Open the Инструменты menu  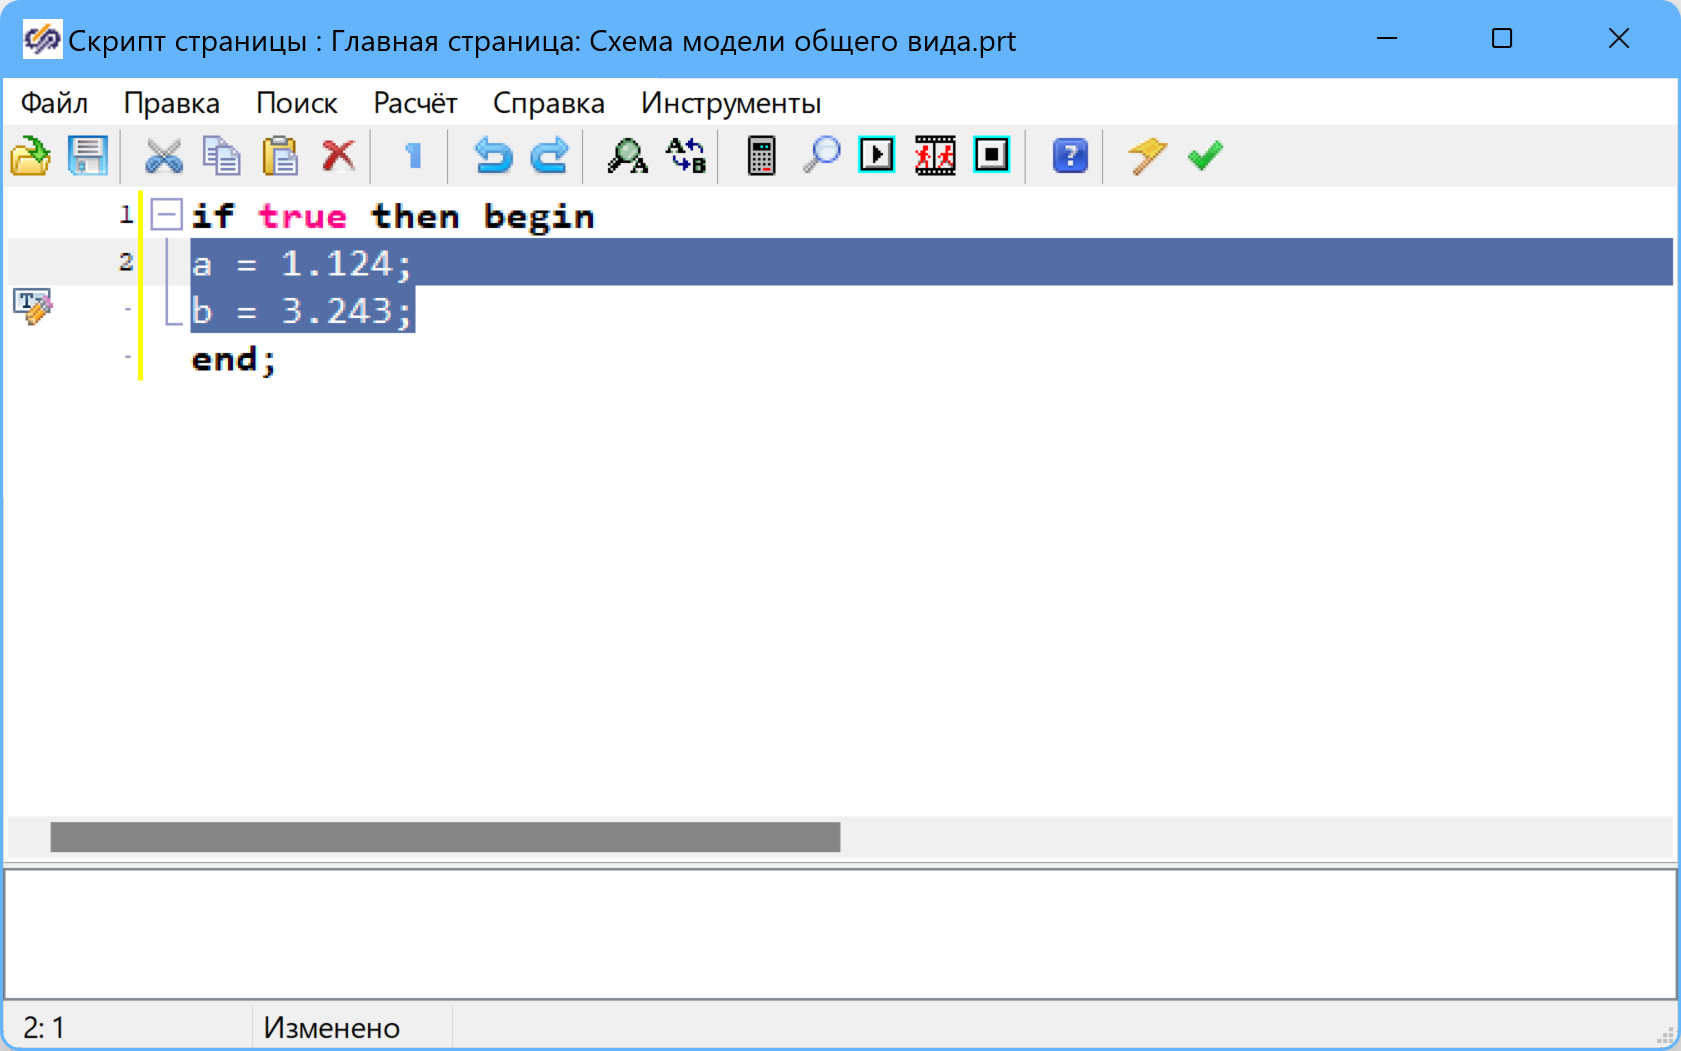pyautogui.click(x=731, y=103)
